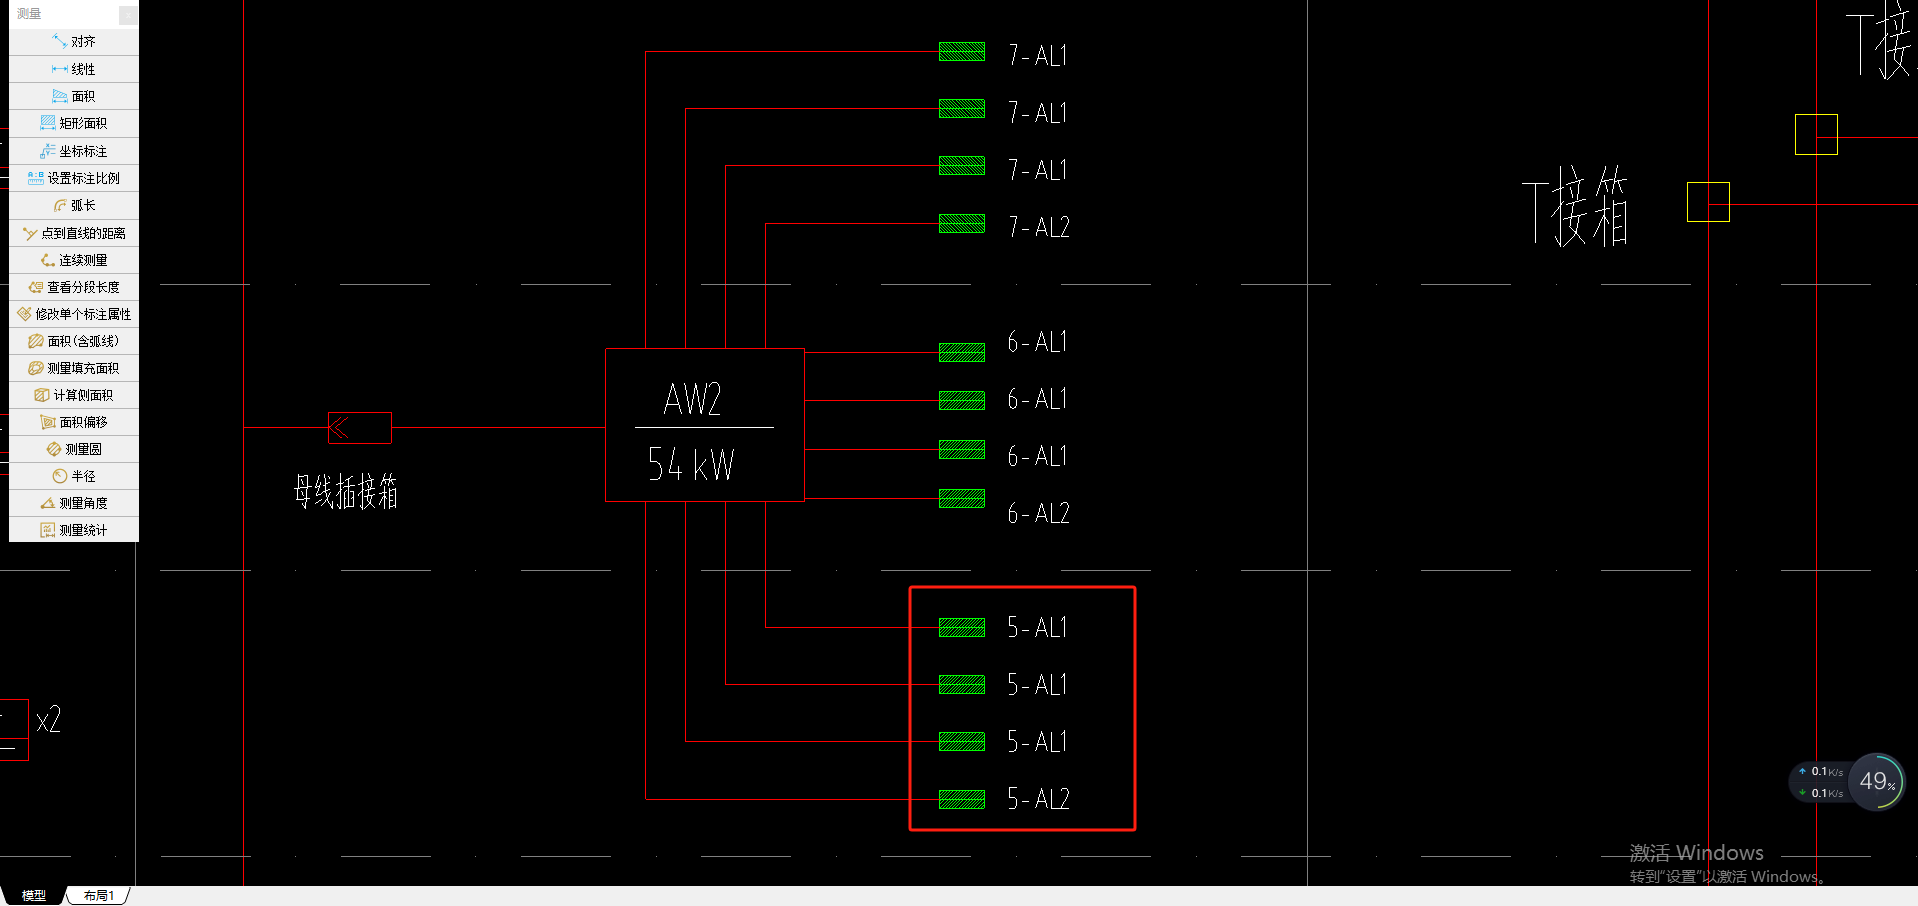
Task: Open 设置标注比例 annotation scale setting
Action: coord(74,178)
